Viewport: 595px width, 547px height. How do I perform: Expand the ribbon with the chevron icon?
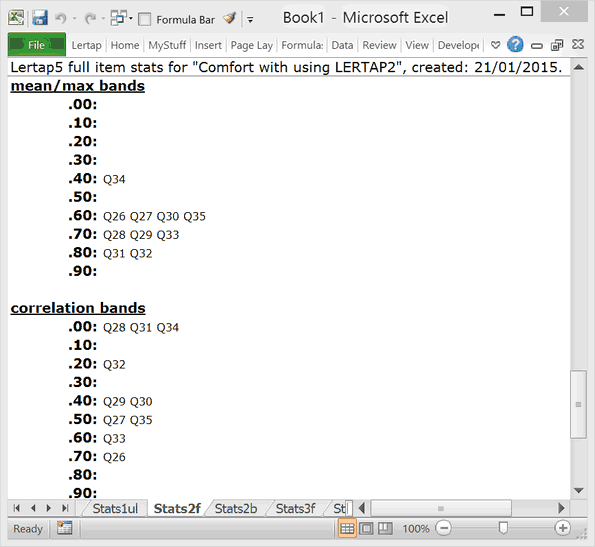(x=495, y=45)
